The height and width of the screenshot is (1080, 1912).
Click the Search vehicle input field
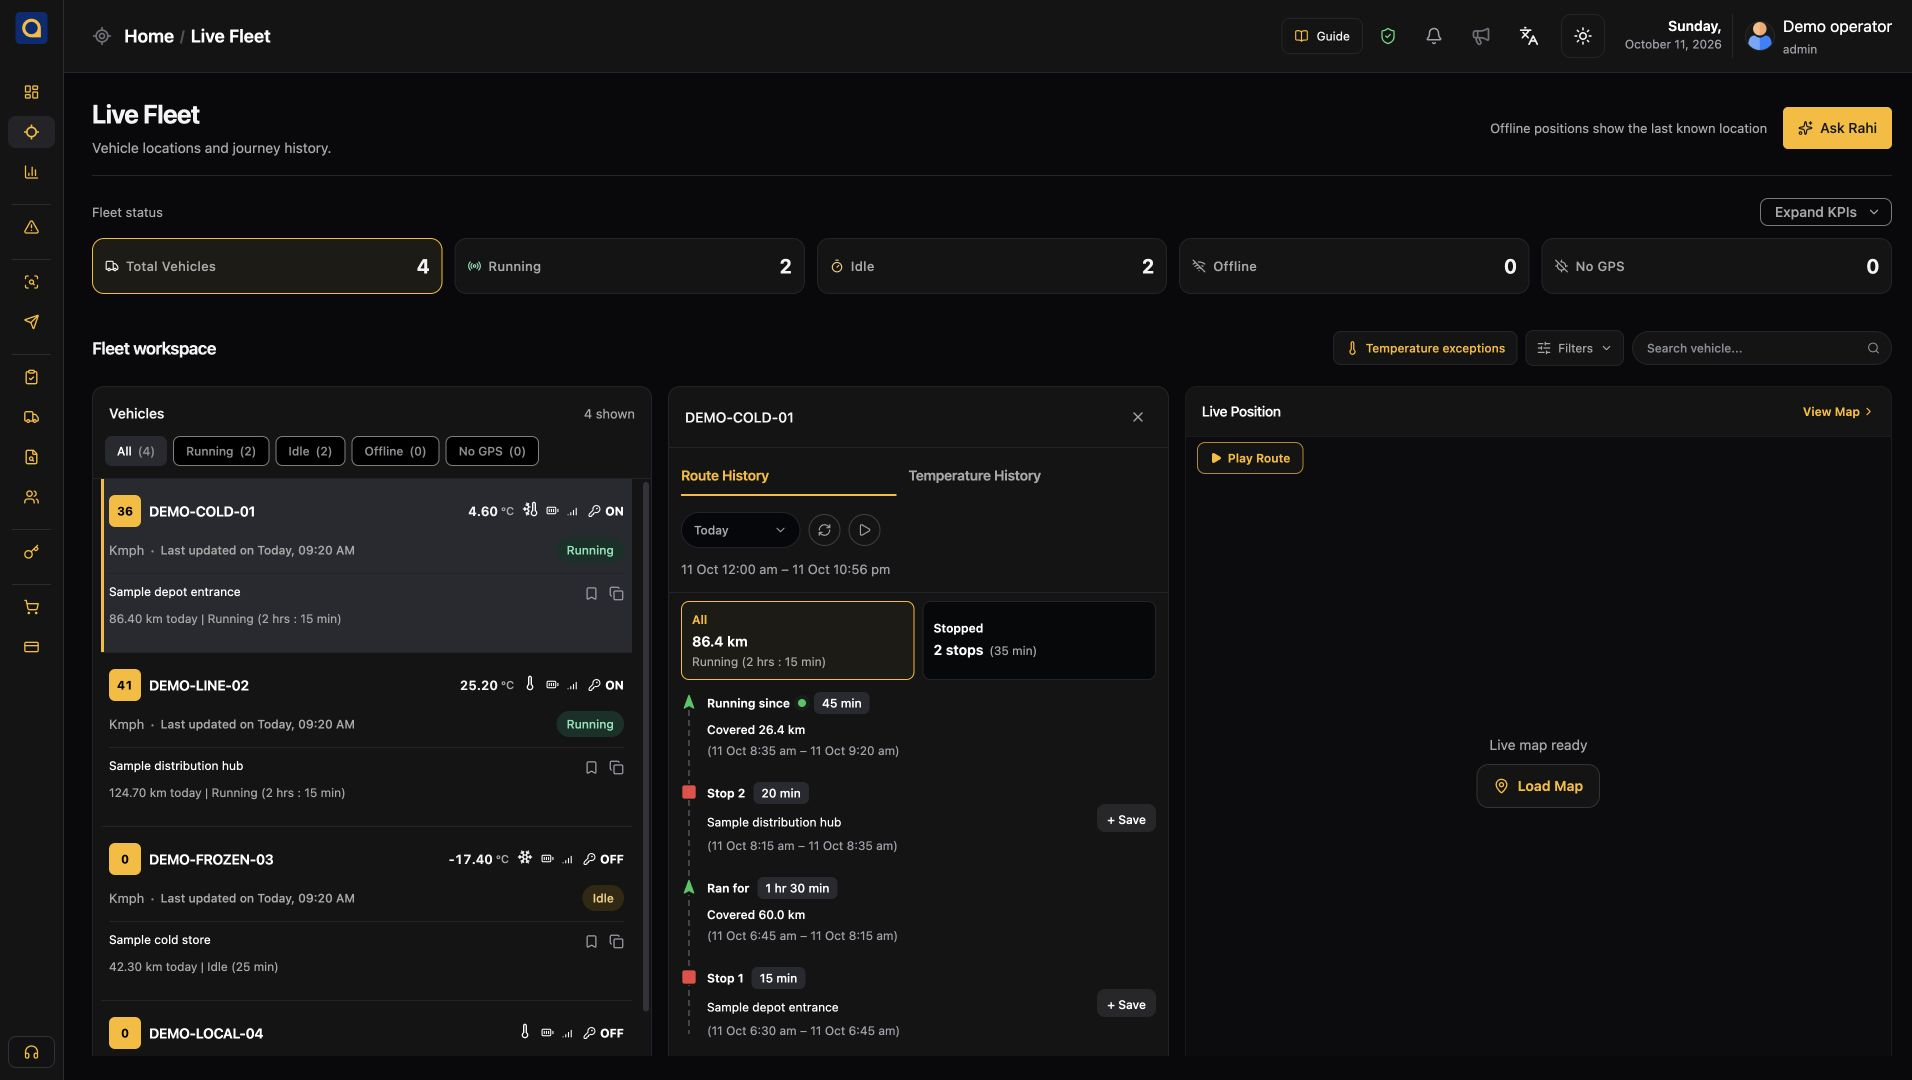click(x=1762, y=348)
